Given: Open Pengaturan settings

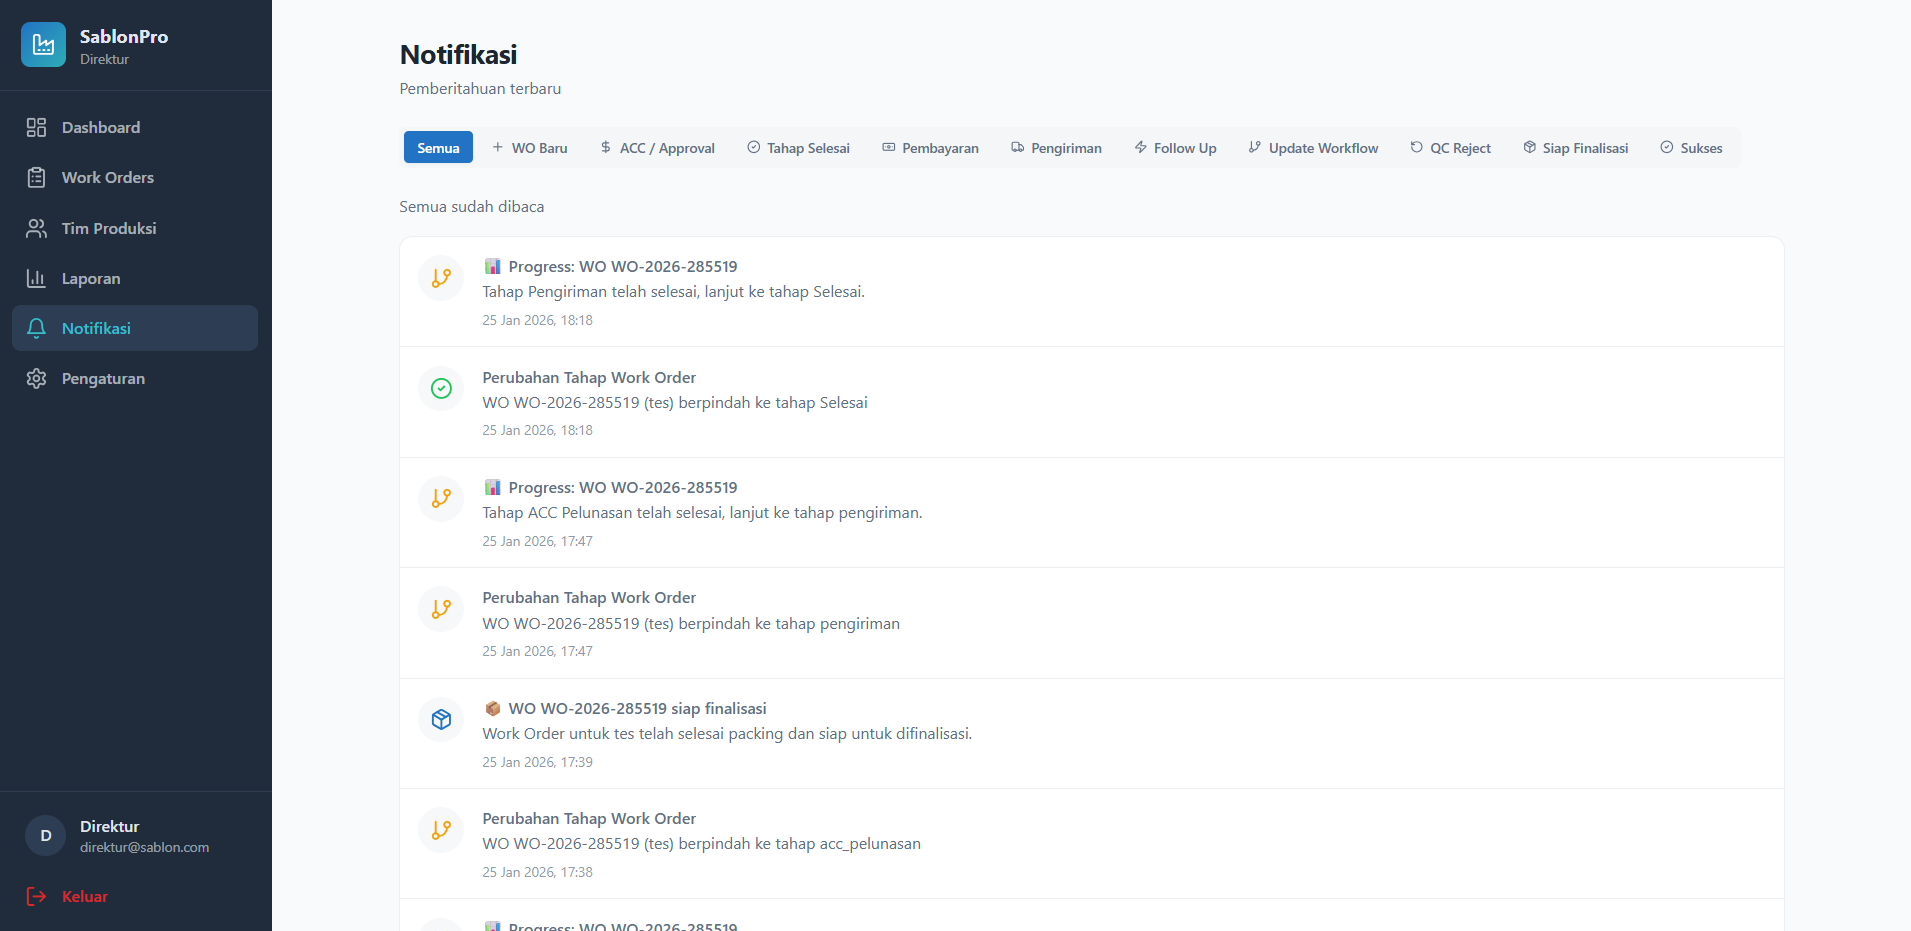Looking at the screenshot, I should point(135,378).
